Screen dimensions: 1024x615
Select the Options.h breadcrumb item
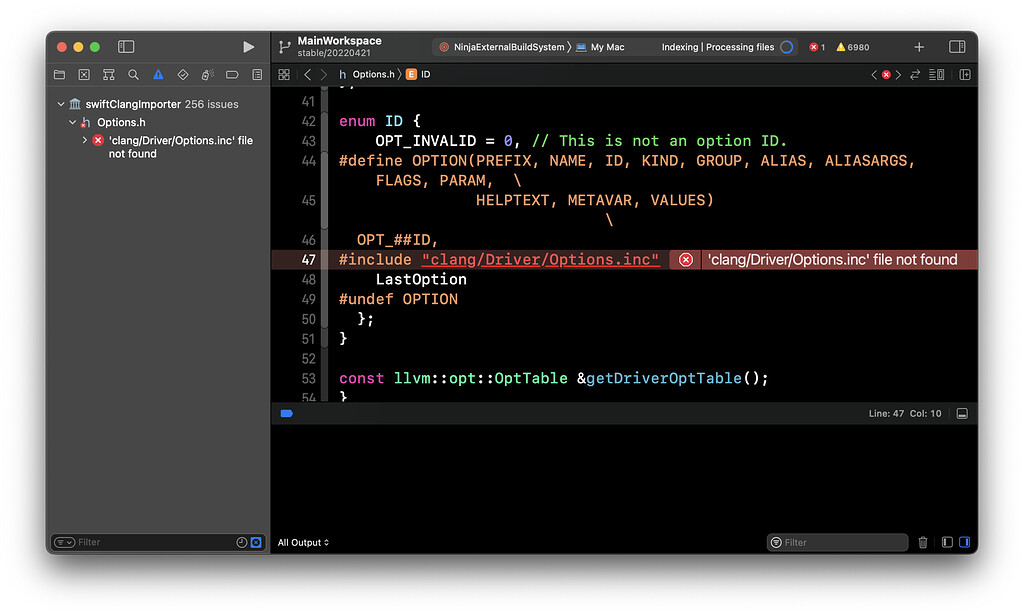[374, 75]
